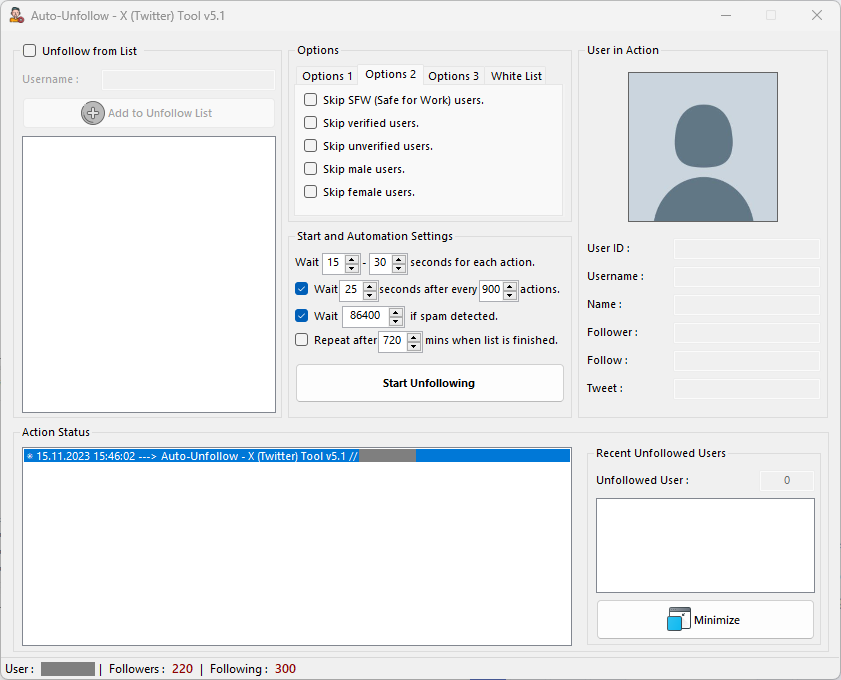Screen dimensions: 841x680
Task: Check Skip unverified users
Action: (311, 146)
